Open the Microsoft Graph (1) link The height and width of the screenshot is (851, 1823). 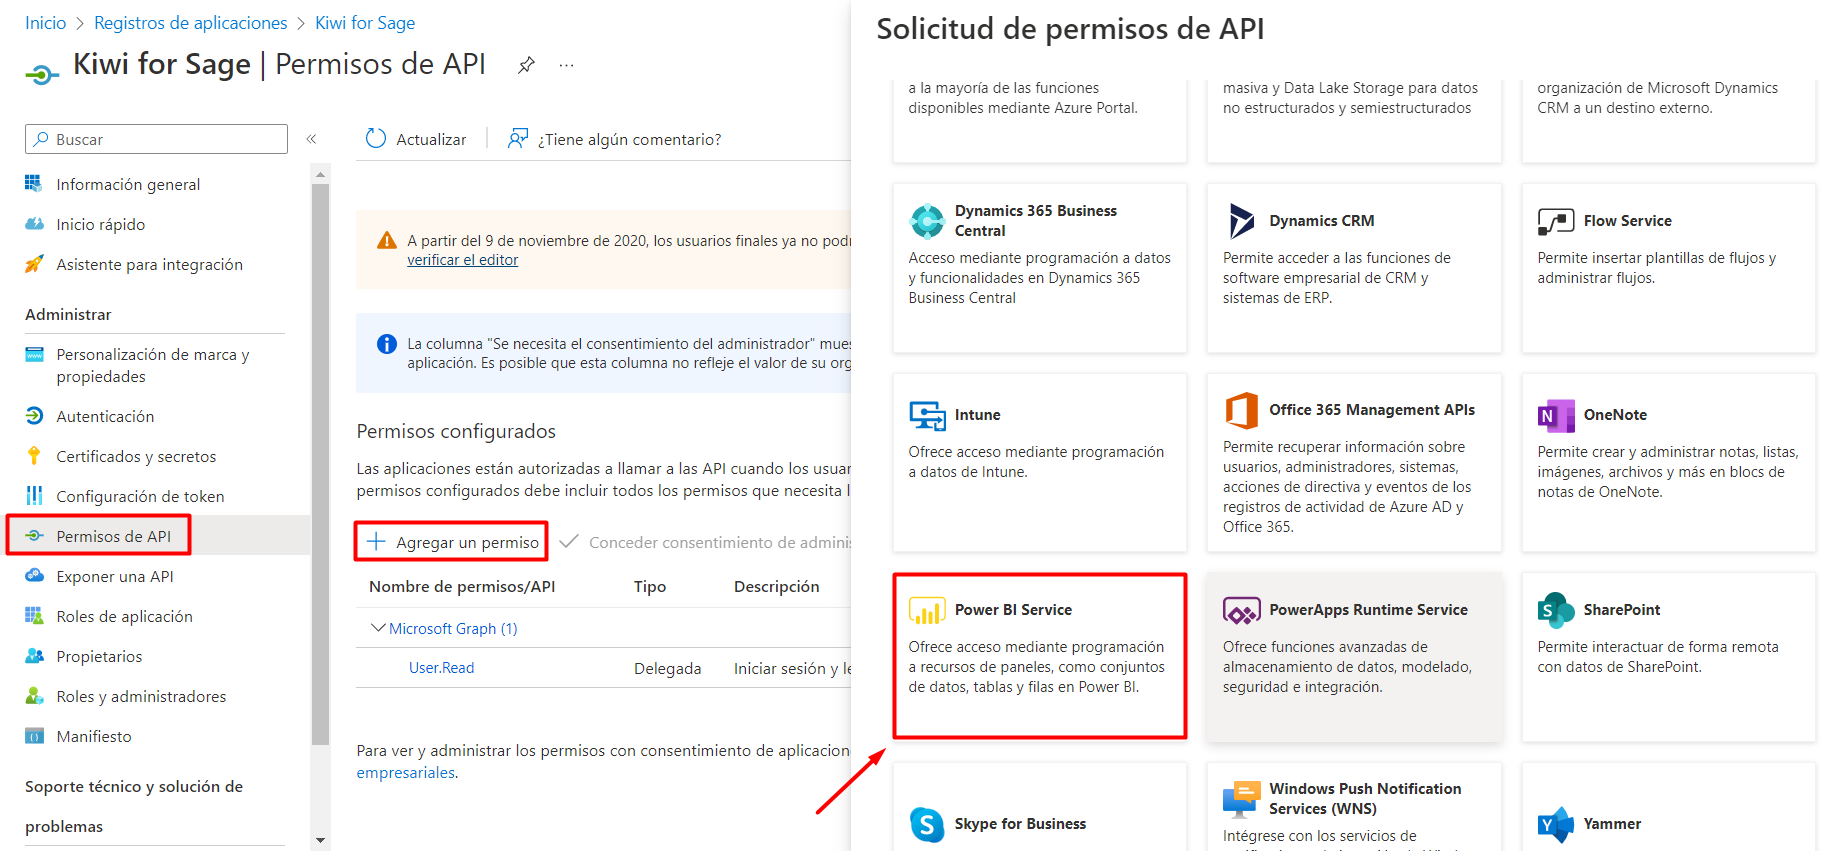click(x=453, y=628)
